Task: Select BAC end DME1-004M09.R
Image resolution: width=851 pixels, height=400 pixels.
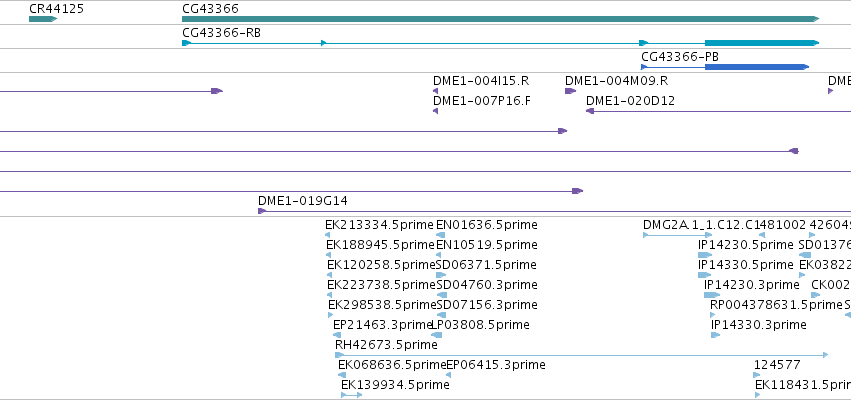Action: [x=617, y=81]
